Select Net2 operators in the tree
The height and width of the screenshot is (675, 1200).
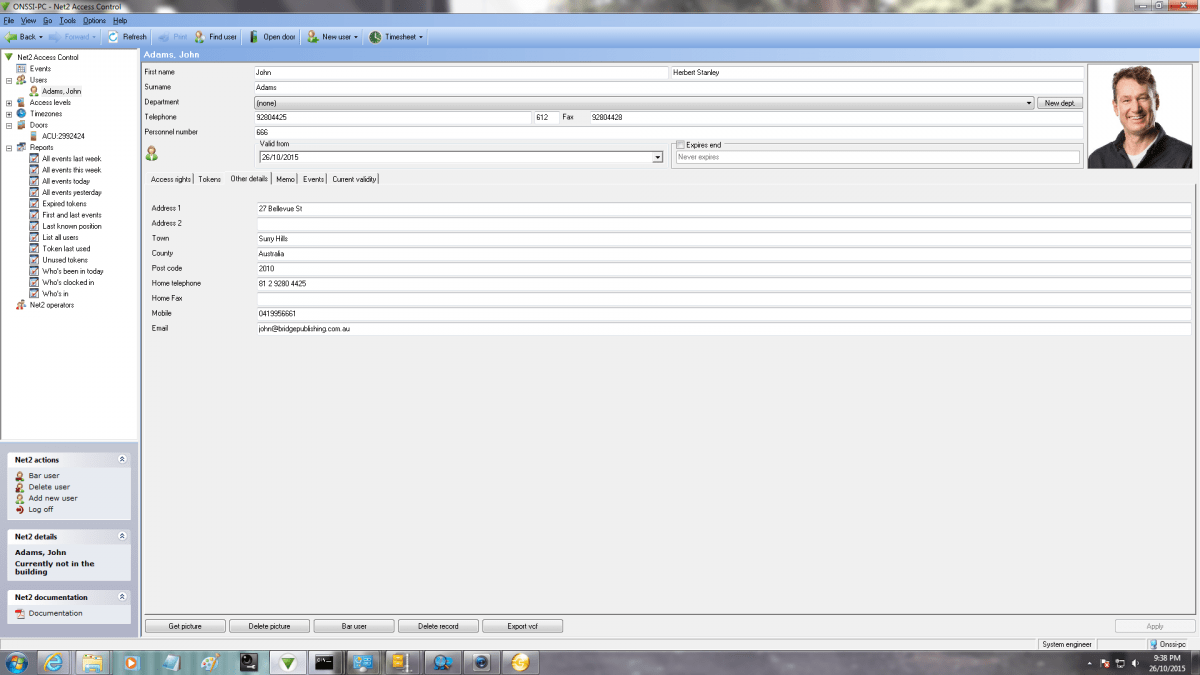[x=51, y=305]
